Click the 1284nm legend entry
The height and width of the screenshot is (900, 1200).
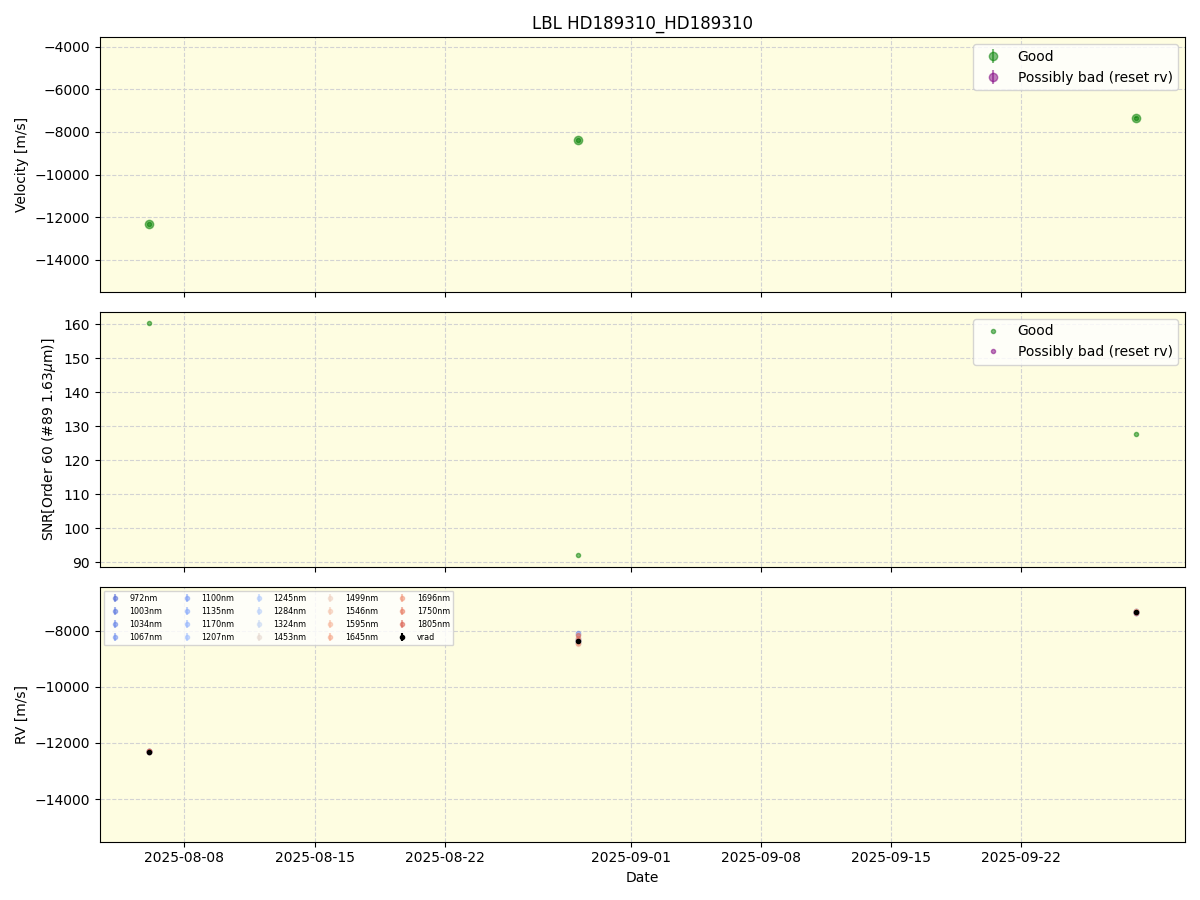click(289, 611)
